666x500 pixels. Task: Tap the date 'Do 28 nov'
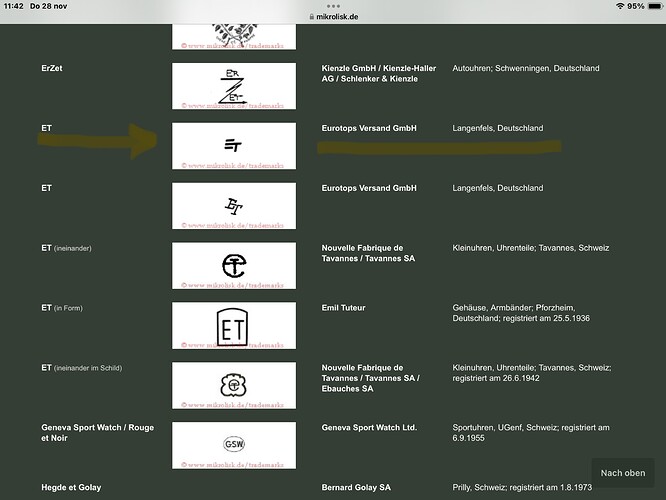pyautogui.click(x=48, y=6)
